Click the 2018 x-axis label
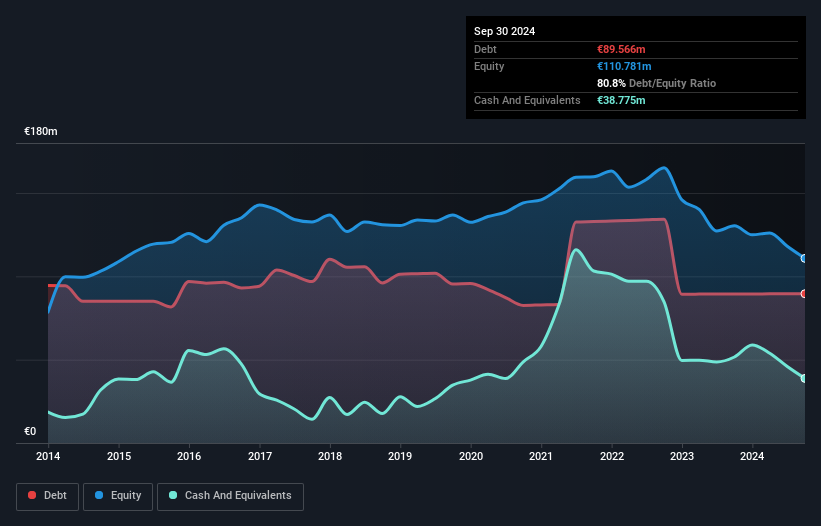Screen dimensions: 821x526 click(x=330, y=456)
